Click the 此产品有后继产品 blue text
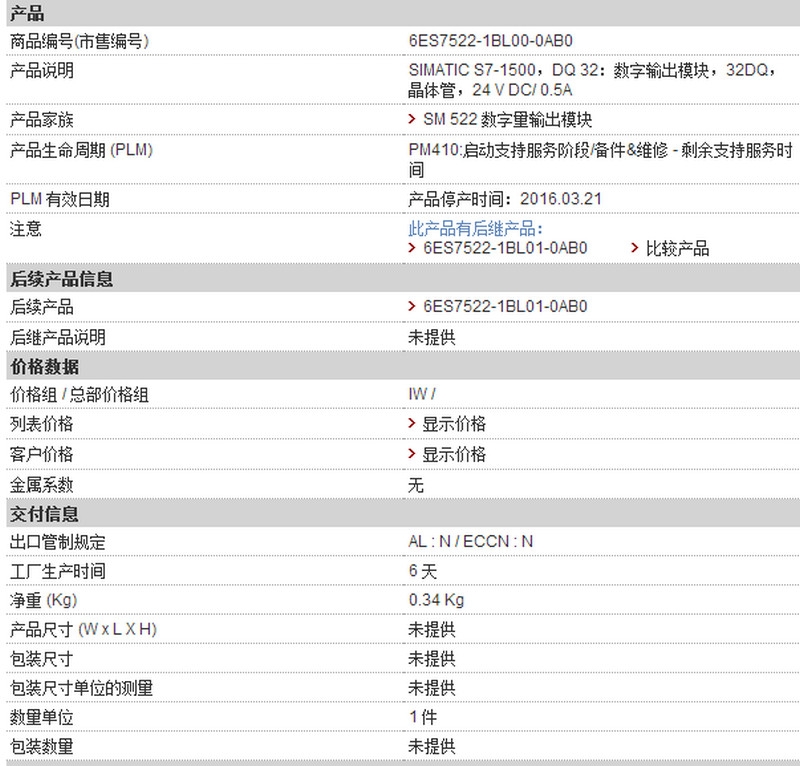This screenshot has width=800, height=766. pos(475,228)
